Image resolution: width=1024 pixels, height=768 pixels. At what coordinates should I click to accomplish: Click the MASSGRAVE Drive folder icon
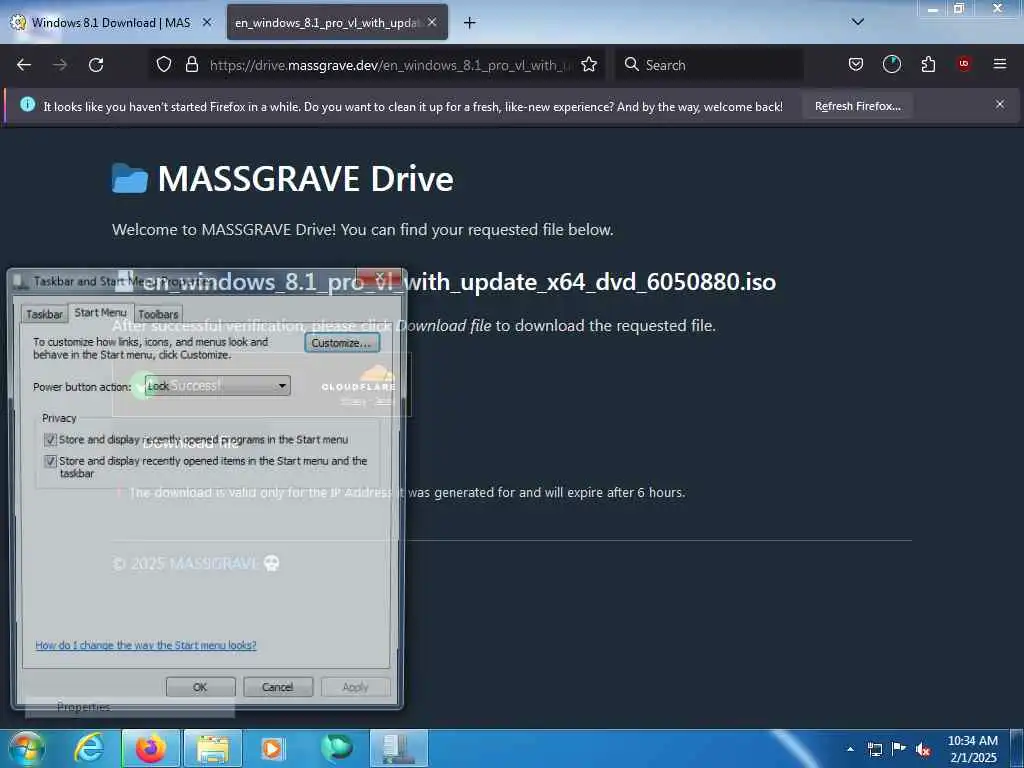(x=130, y=178)
